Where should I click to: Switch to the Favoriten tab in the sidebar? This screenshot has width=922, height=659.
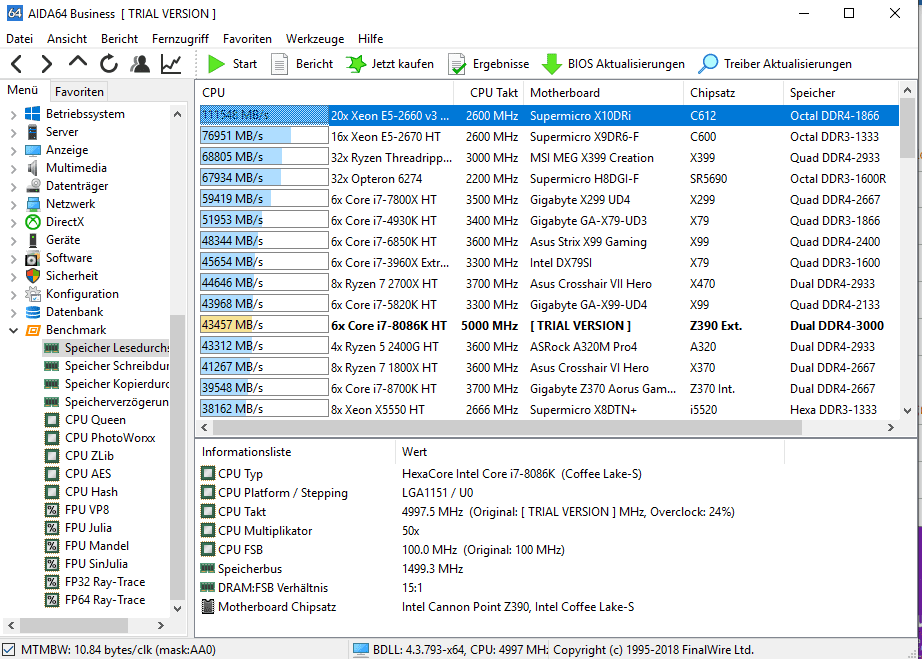(x=79, y=92)
